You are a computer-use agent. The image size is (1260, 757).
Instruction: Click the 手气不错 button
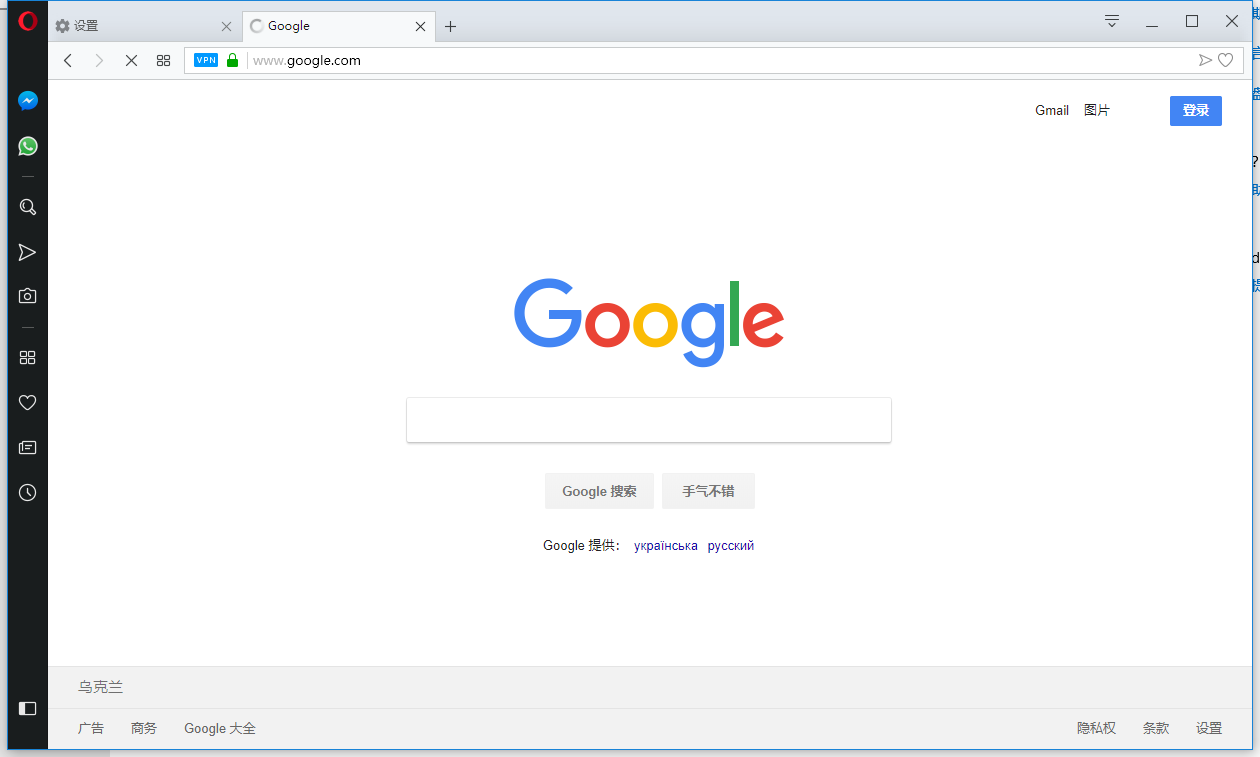[x=708, y=491]
